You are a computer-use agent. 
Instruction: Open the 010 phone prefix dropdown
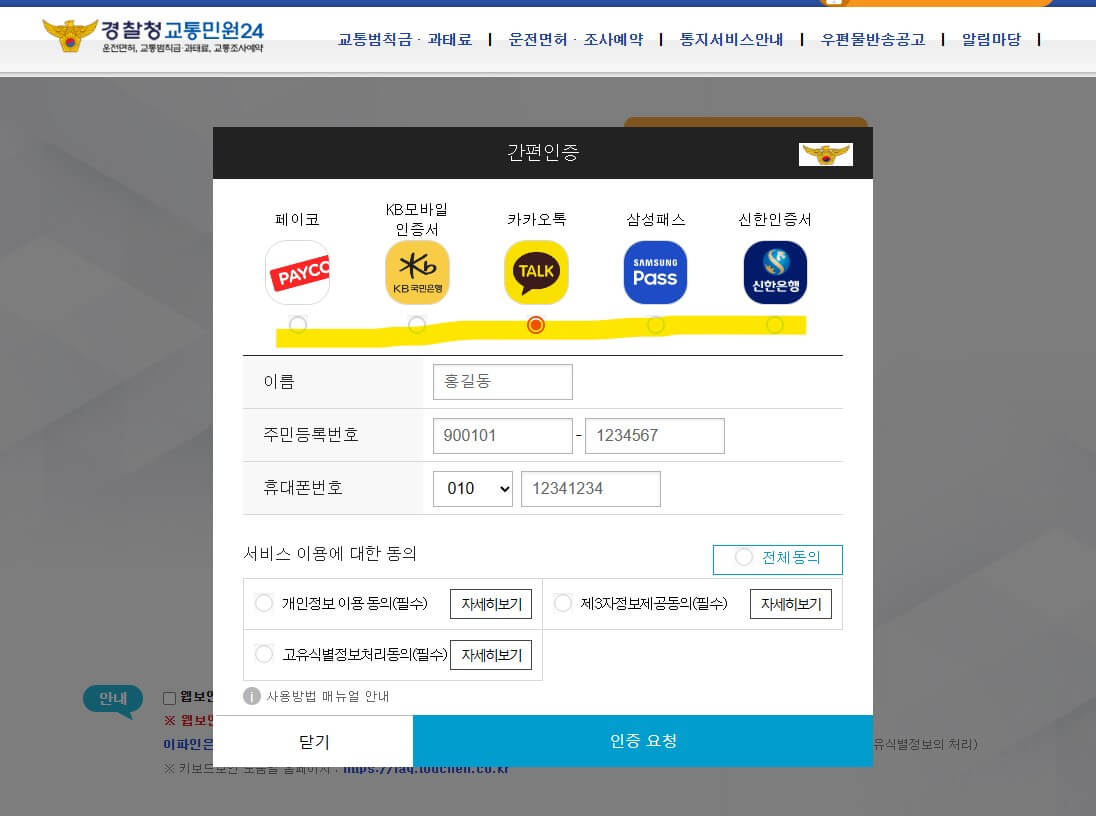point(473,488)
